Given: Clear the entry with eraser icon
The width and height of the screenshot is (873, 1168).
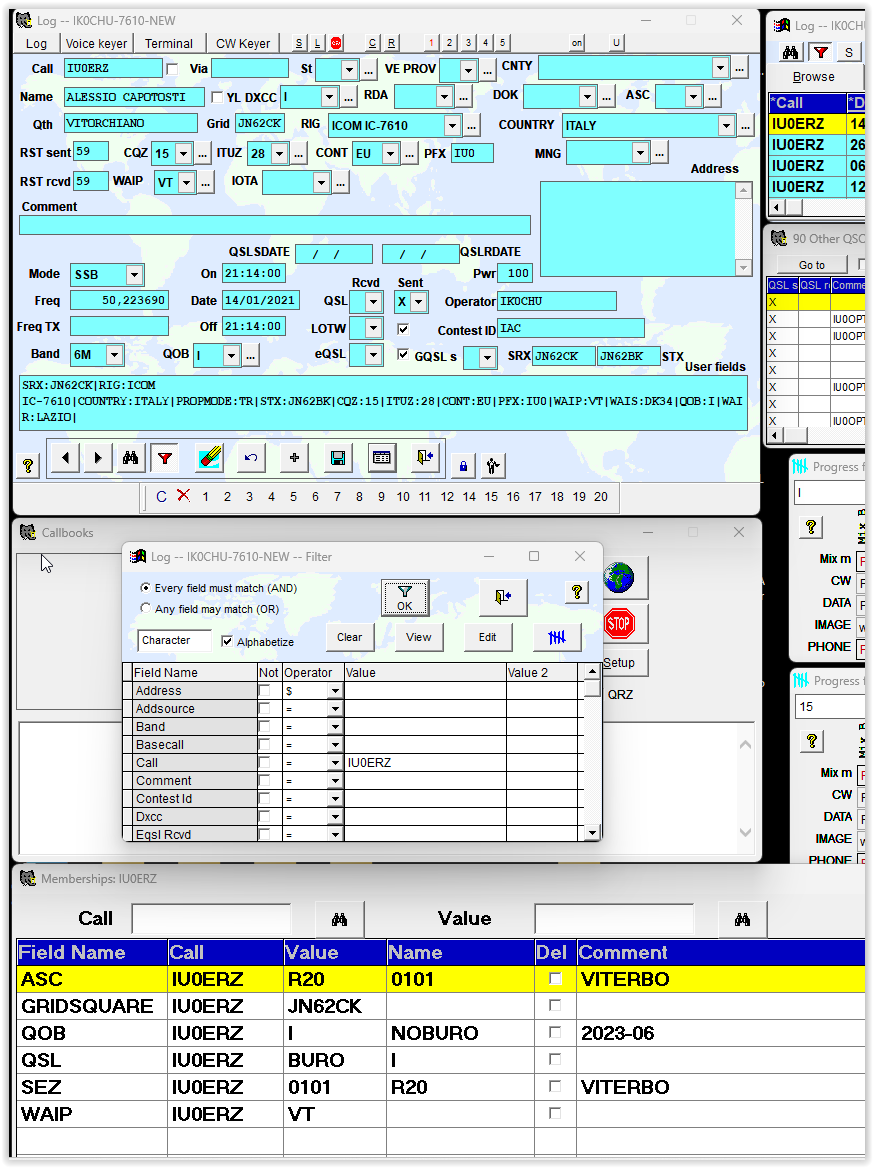Looking at the screenshot, I should [210, 457].
